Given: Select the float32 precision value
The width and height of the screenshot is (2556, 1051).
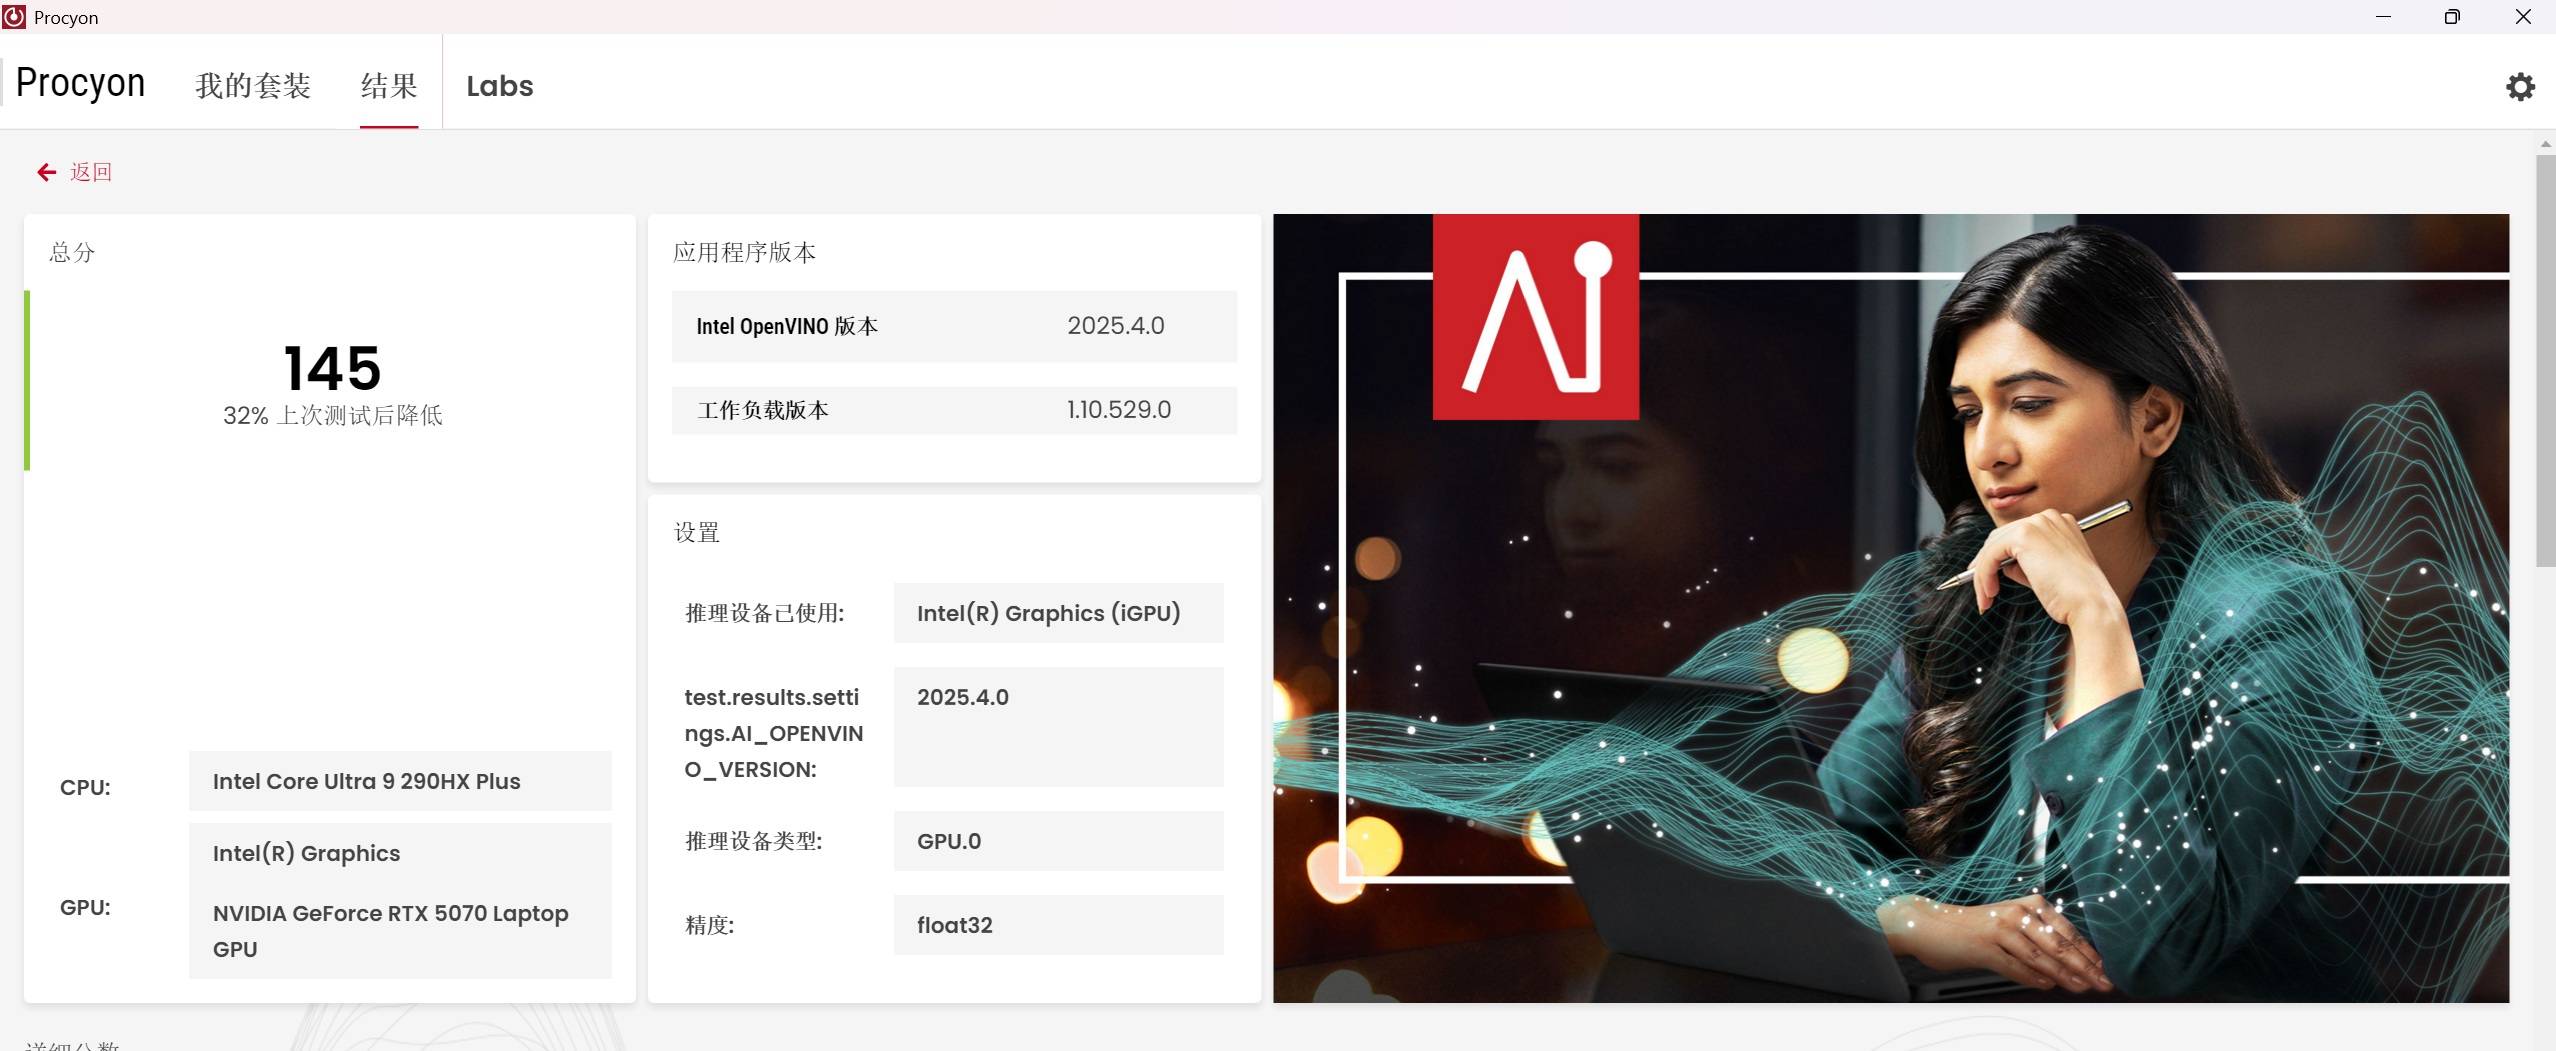Looking at the screenshot, I should tap(1059, 925).
